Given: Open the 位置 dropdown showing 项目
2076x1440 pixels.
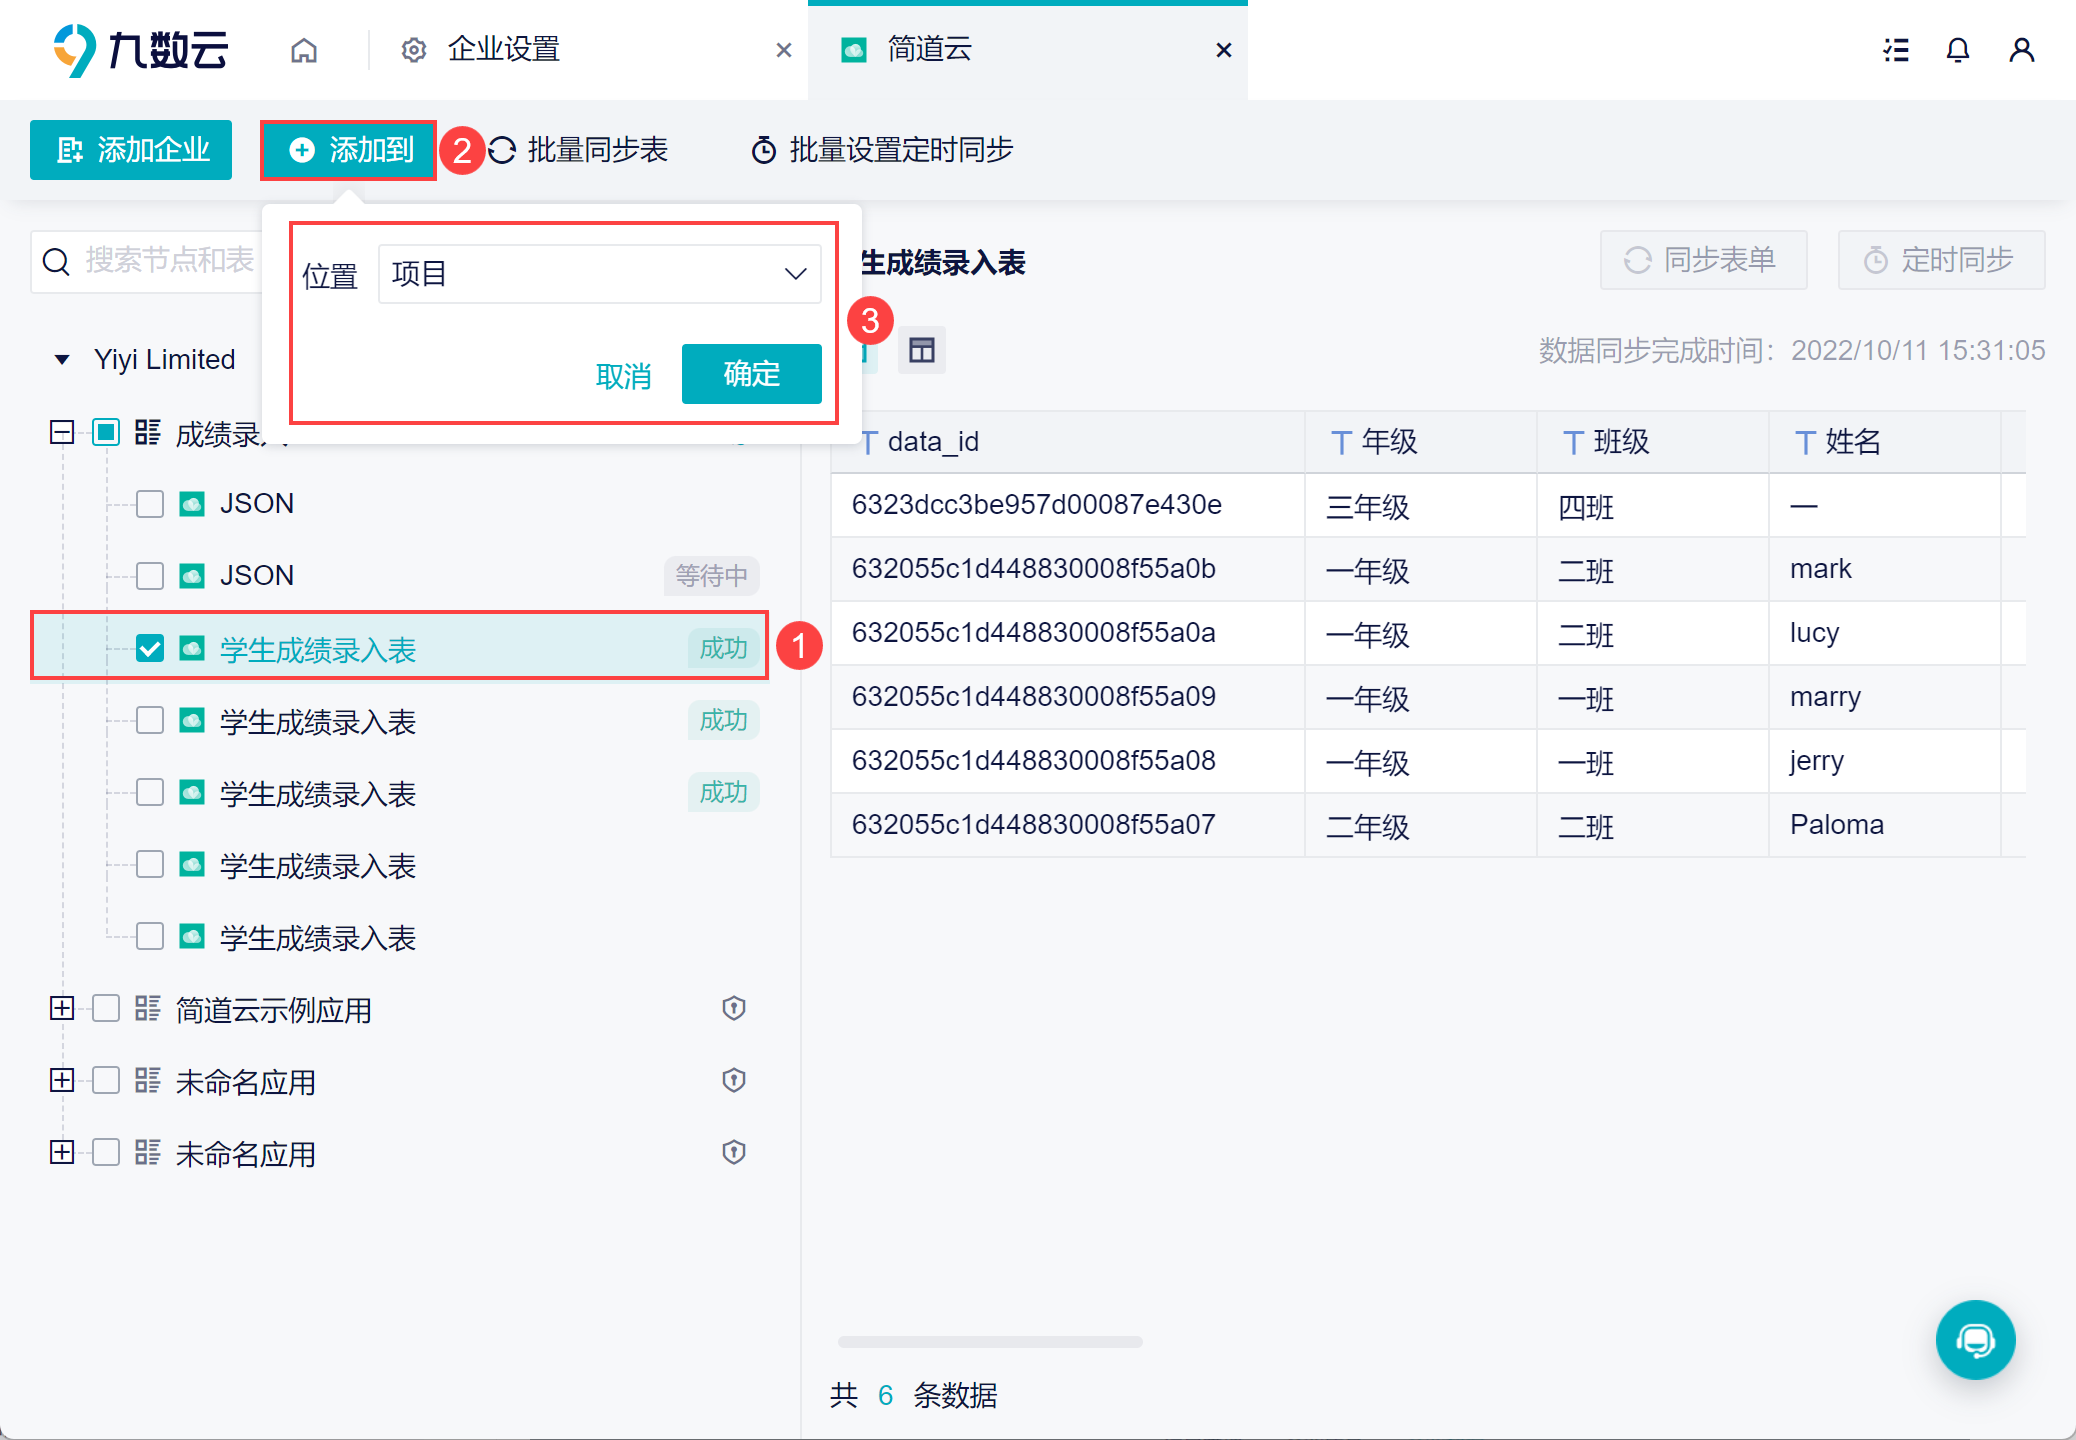Looking at the screenshot, I should point(600,274).
